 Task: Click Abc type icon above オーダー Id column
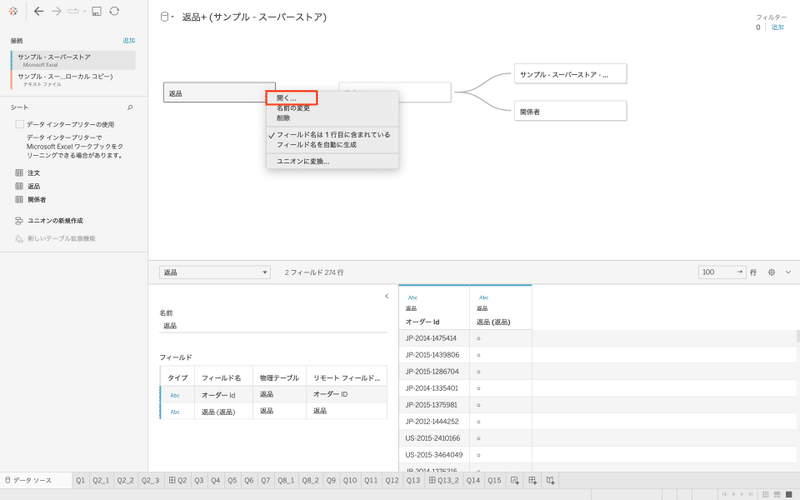point(413,297)
